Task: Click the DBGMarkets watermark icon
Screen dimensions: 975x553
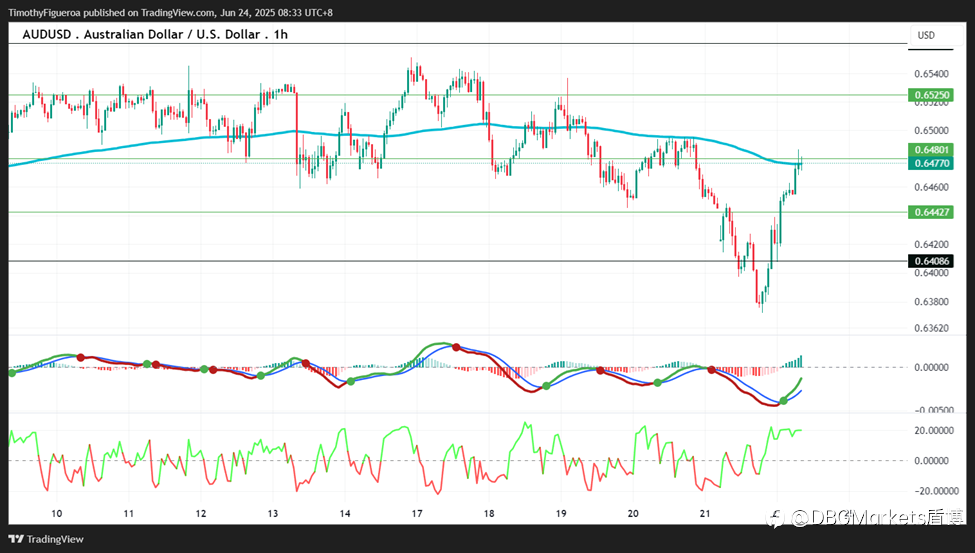Action: [x=777, y=517]
